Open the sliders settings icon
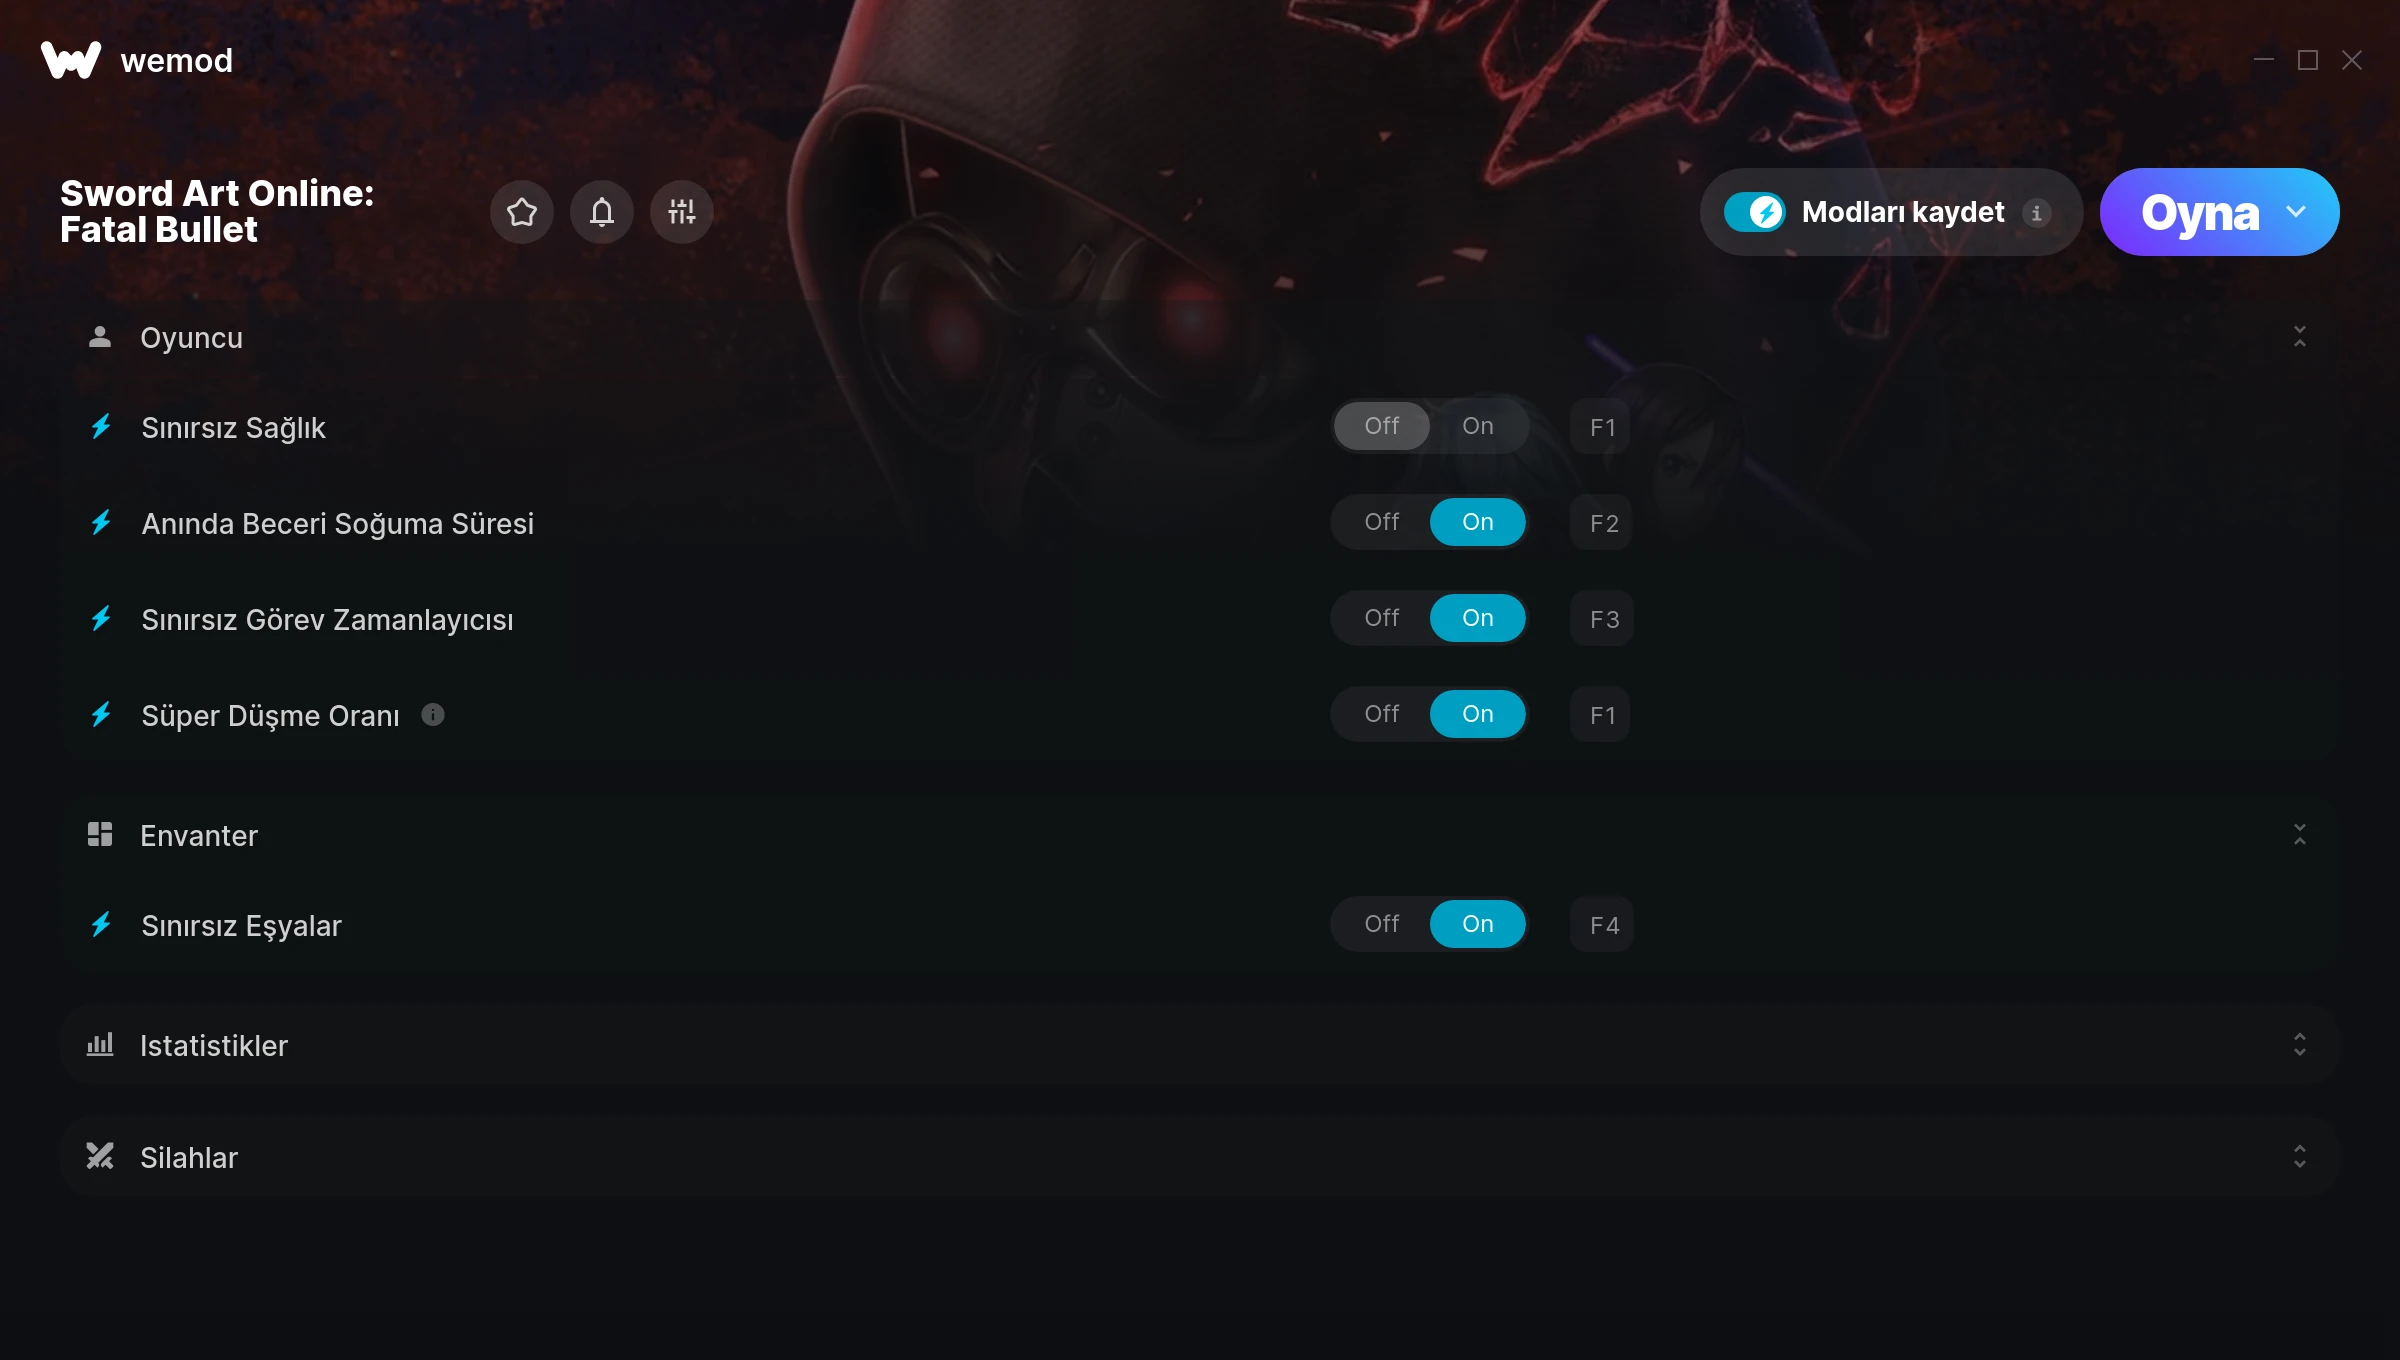The height and width of the screenshot is (1360, 2400). point(681,212)
